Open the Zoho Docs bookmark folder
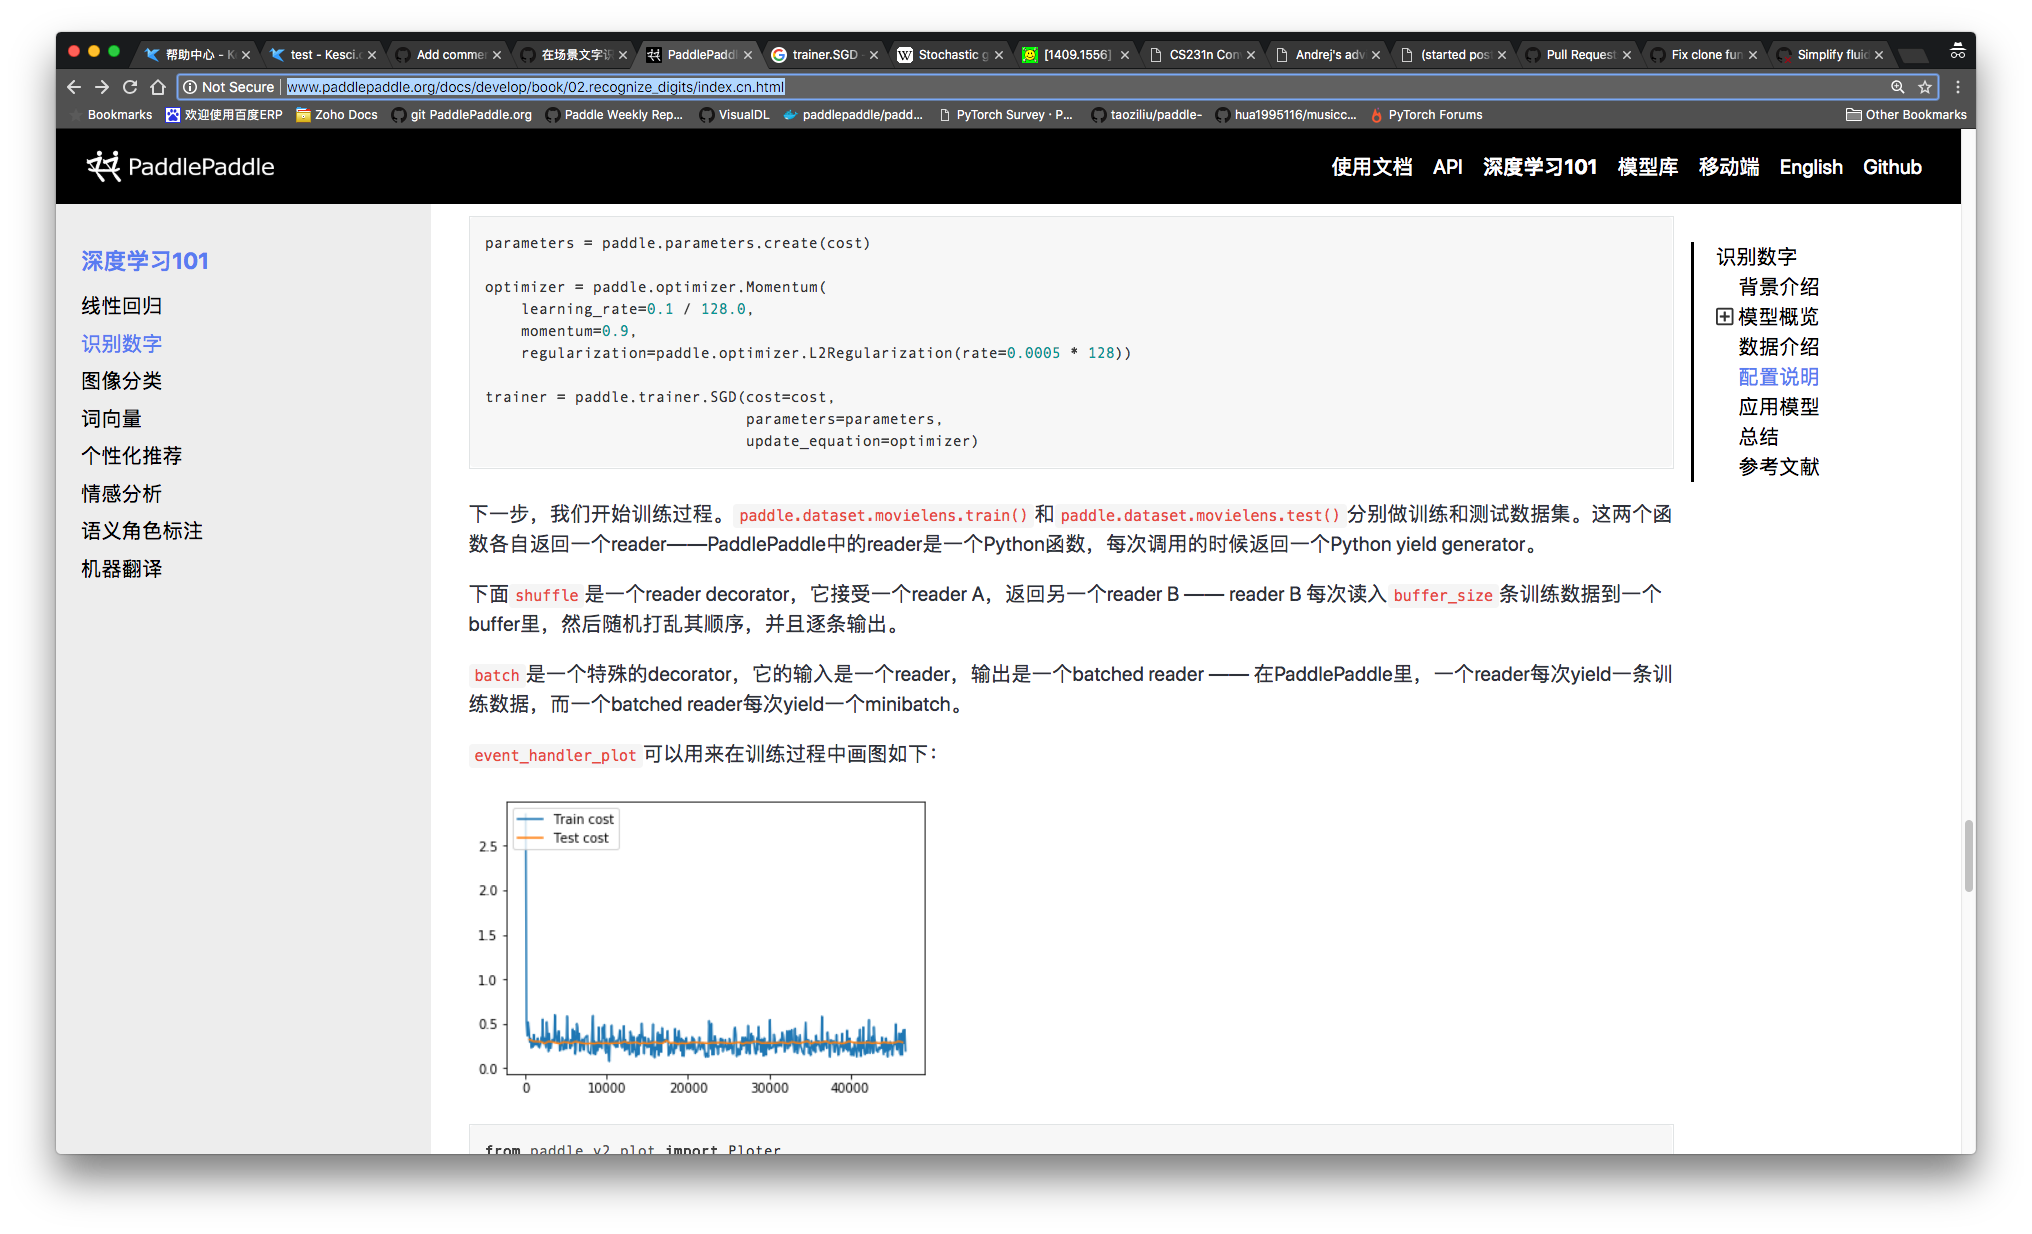The width and height of the screenshot is (2032, 1234). click(x=336, y=115)
